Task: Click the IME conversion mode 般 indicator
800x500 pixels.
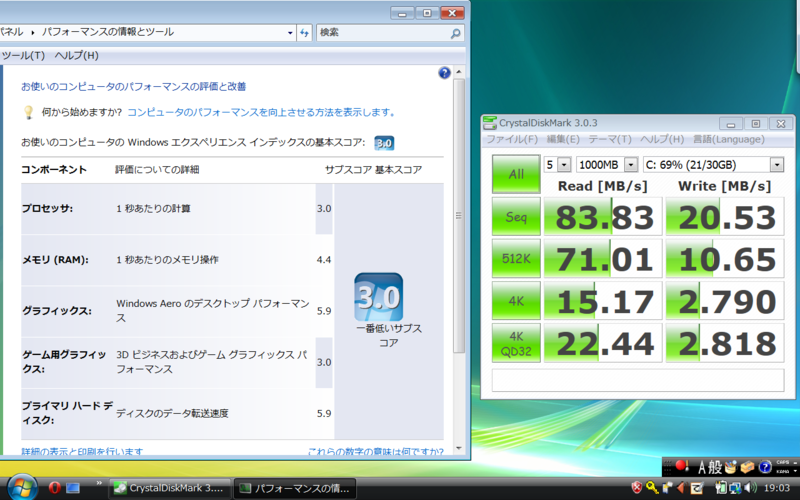Action: (715, 467)
